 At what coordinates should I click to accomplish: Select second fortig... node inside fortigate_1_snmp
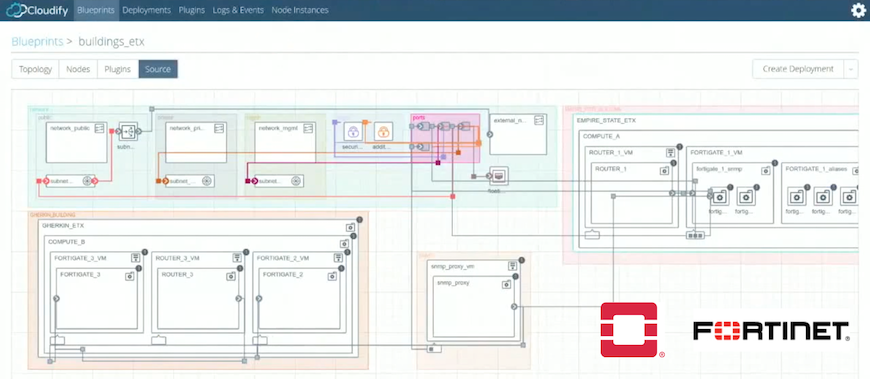point(747,197)
